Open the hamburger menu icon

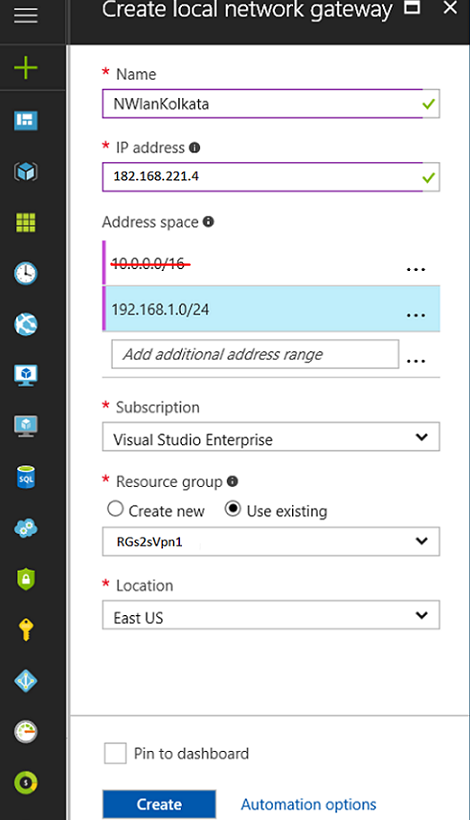coord(26,15)
